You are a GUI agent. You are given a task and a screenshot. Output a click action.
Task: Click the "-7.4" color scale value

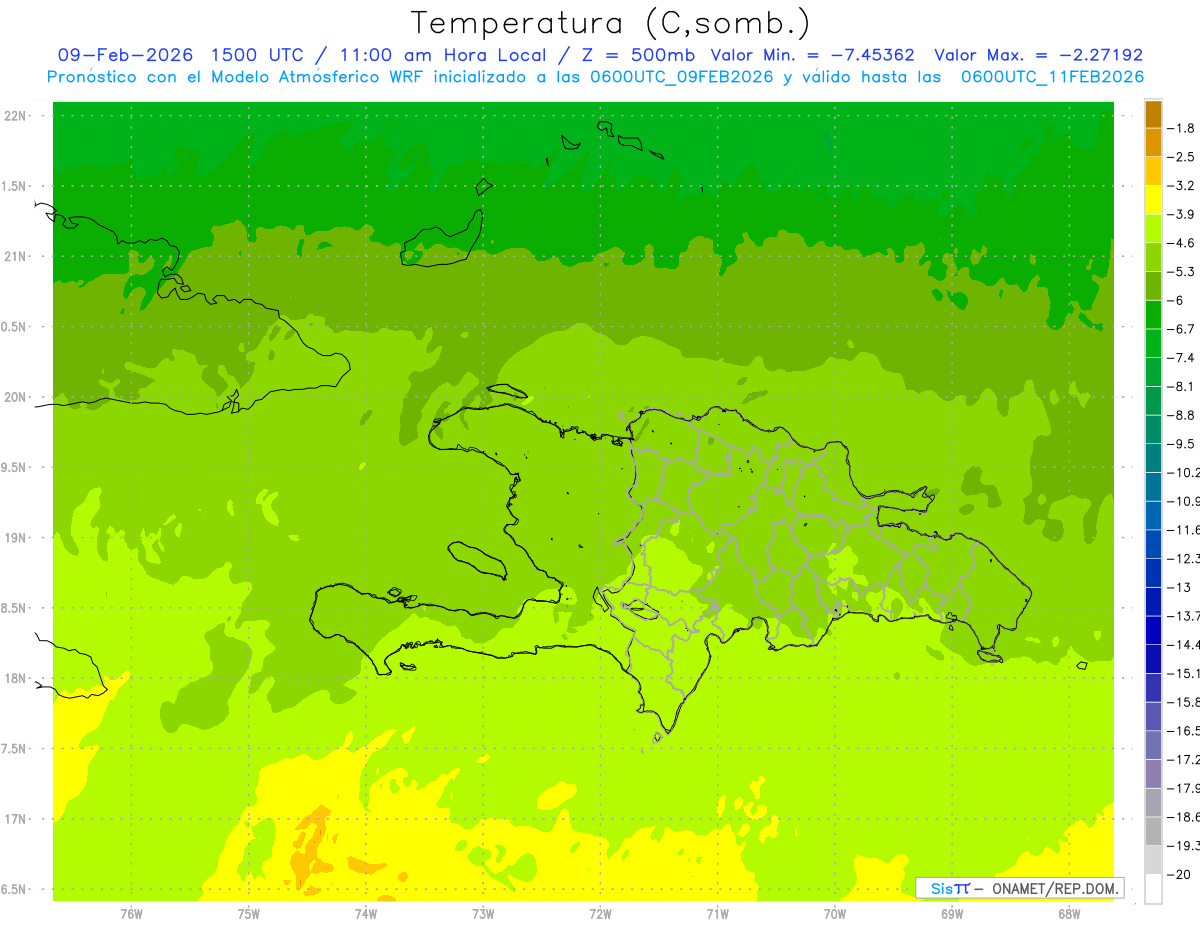click(1181, 357)
